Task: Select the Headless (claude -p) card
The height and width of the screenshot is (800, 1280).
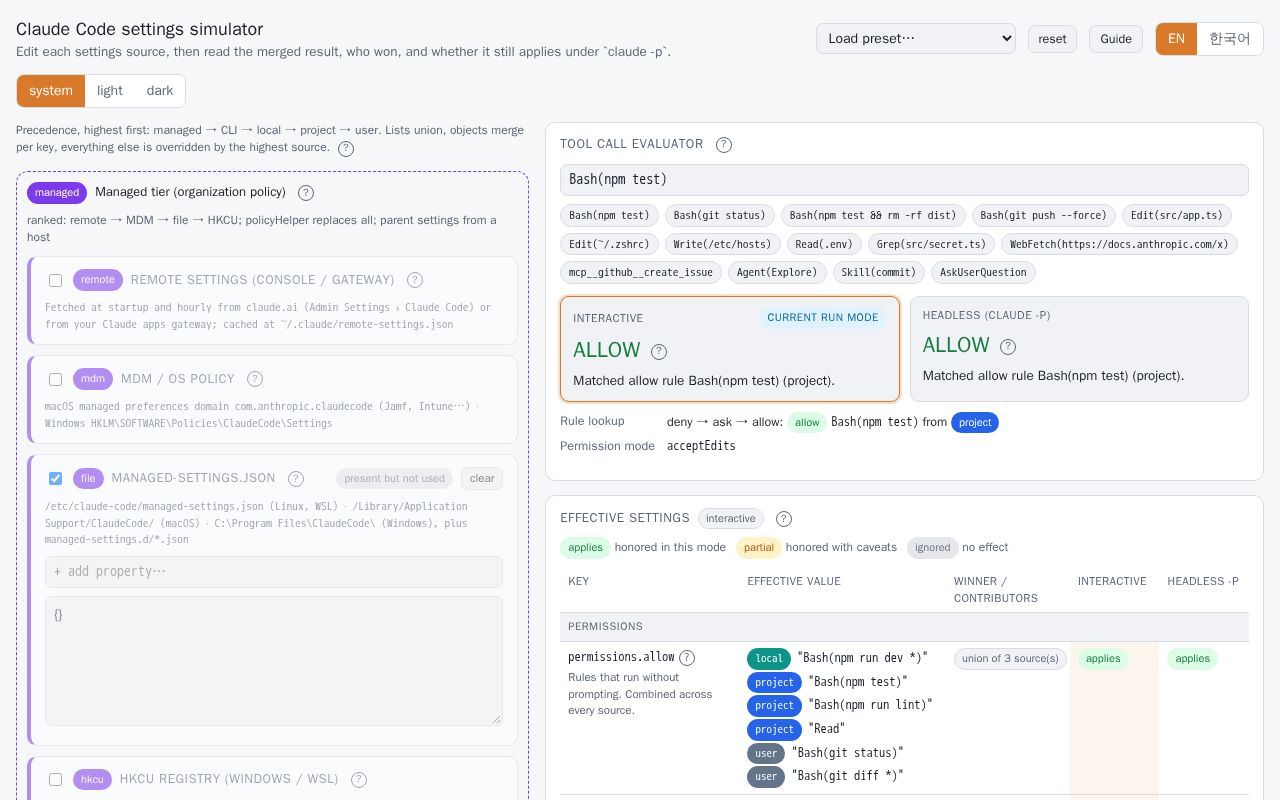Action: point(1079,349)
